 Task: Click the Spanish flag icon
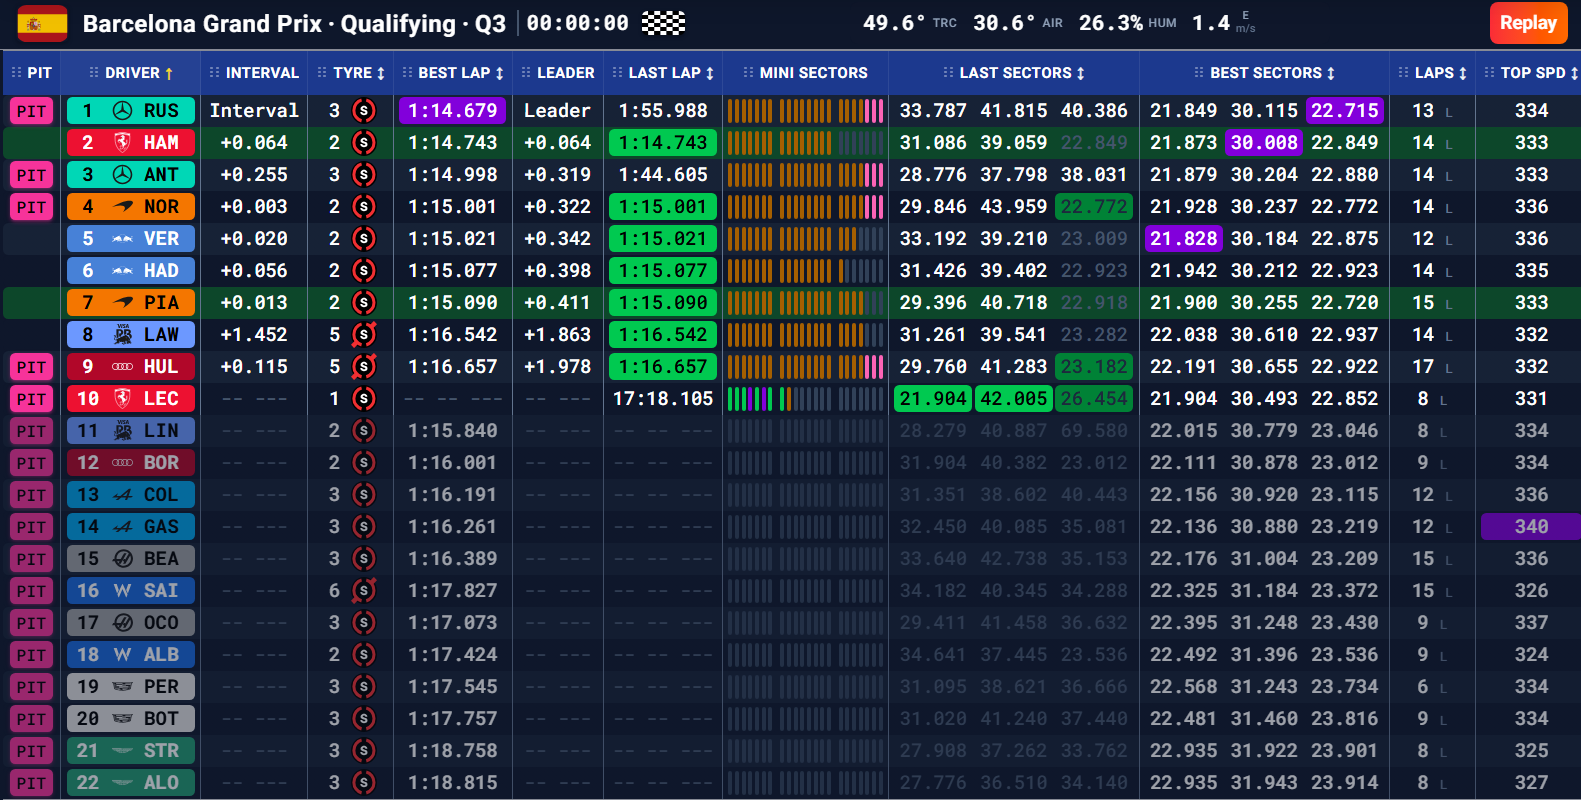pos(42,23)
